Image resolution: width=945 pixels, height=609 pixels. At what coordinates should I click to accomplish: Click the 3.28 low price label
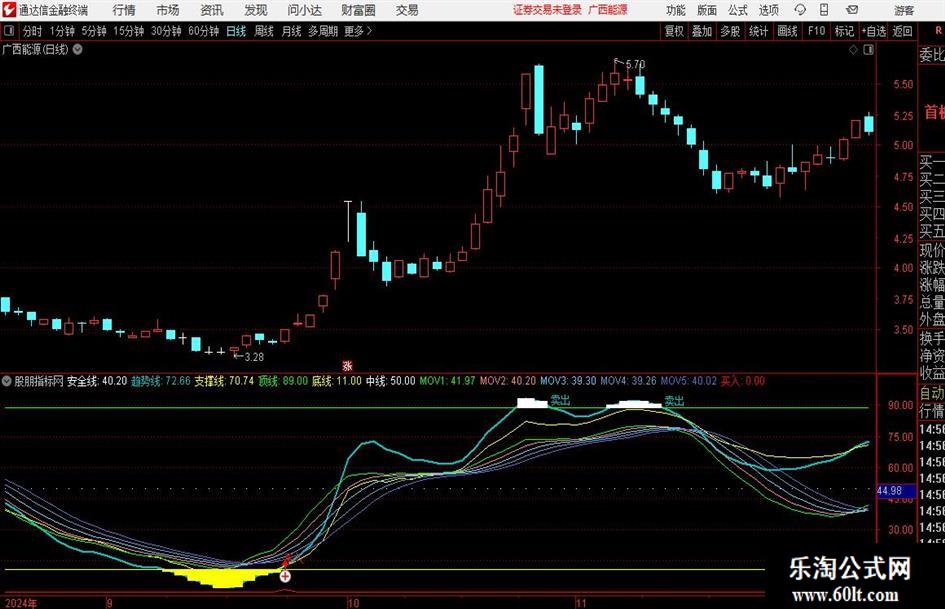click(x=254, y=357)
